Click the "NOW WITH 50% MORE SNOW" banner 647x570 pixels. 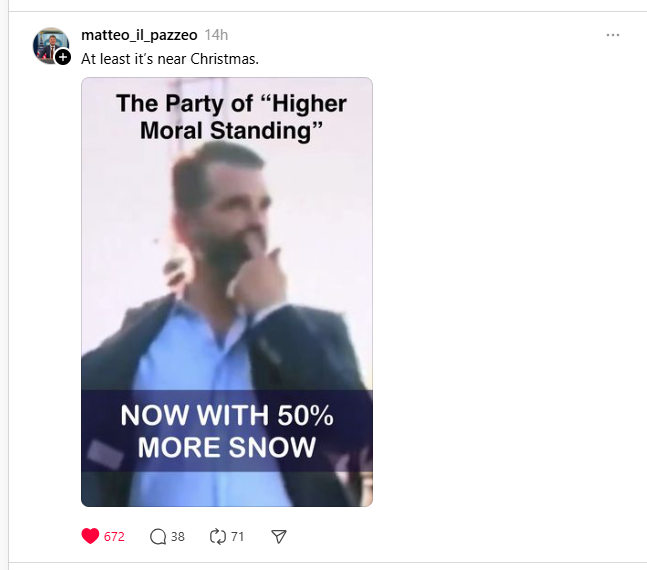click(227, 431)
